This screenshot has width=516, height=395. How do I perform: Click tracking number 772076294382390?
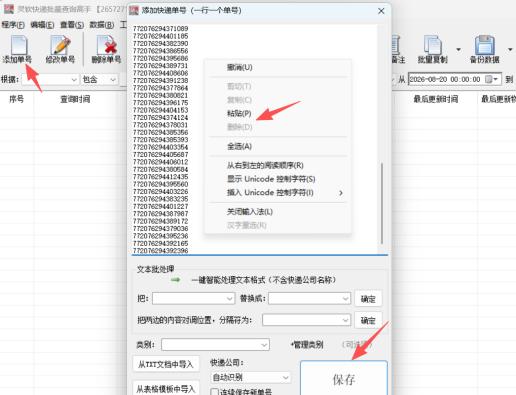[161, 43]
